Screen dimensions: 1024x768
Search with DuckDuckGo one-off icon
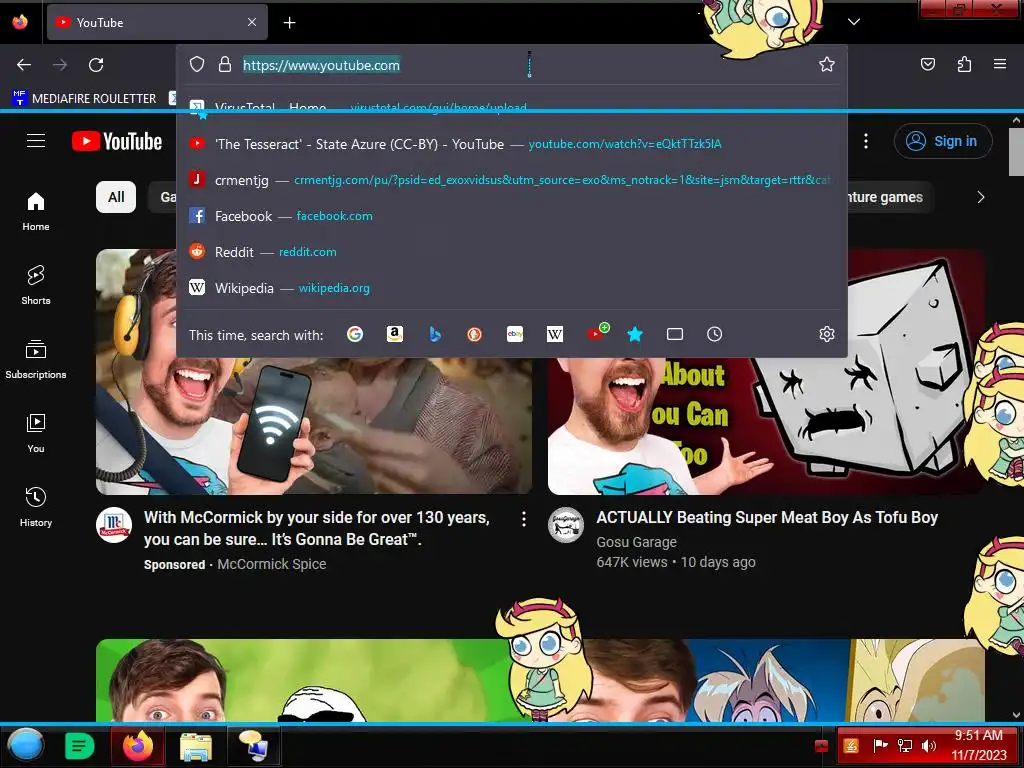475,334
